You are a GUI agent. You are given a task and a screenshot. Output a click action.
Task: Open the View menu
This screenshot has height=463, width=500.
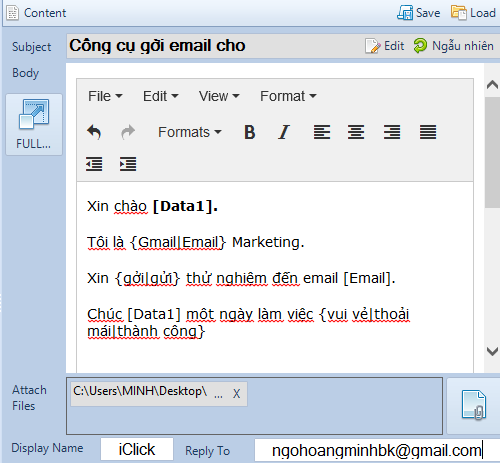click(x=219, y=96)
